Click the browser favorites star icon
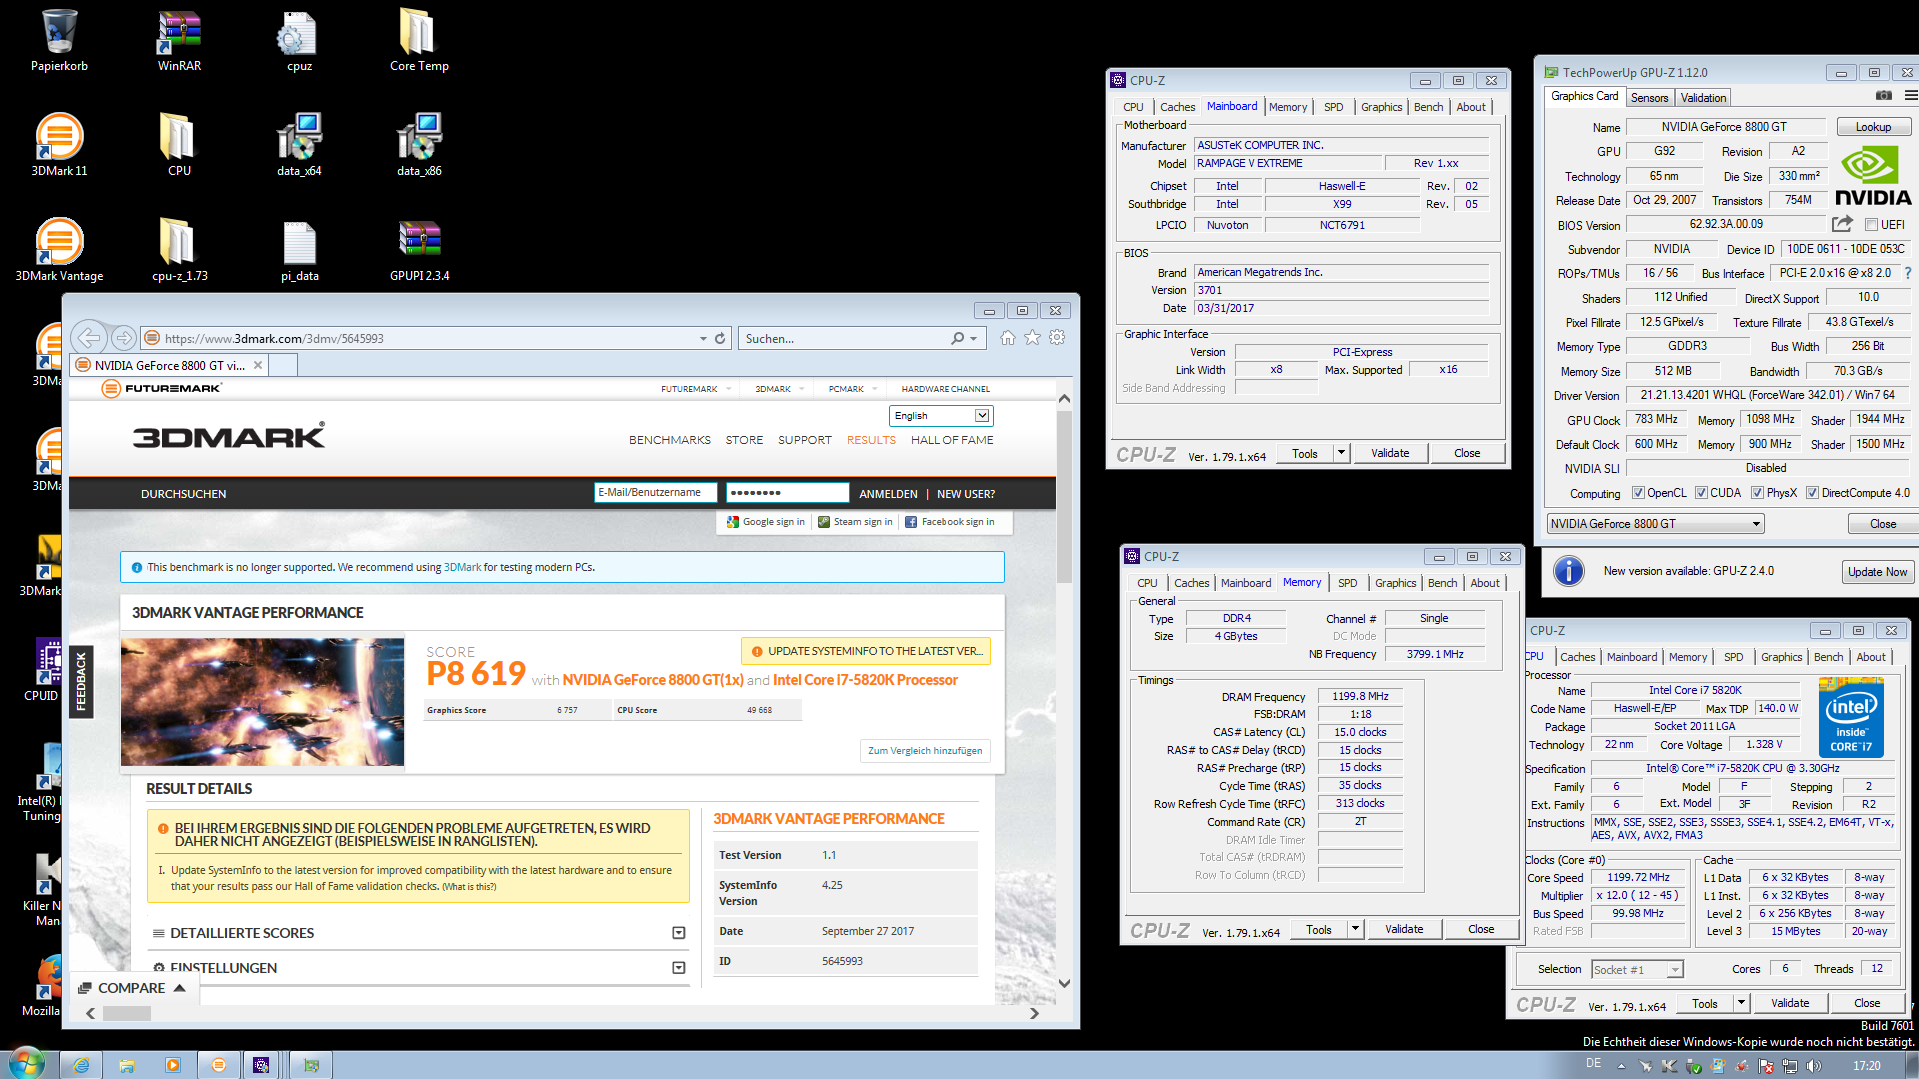1919x1079 pixels. pyautogui.click(x=1032, y=338)
